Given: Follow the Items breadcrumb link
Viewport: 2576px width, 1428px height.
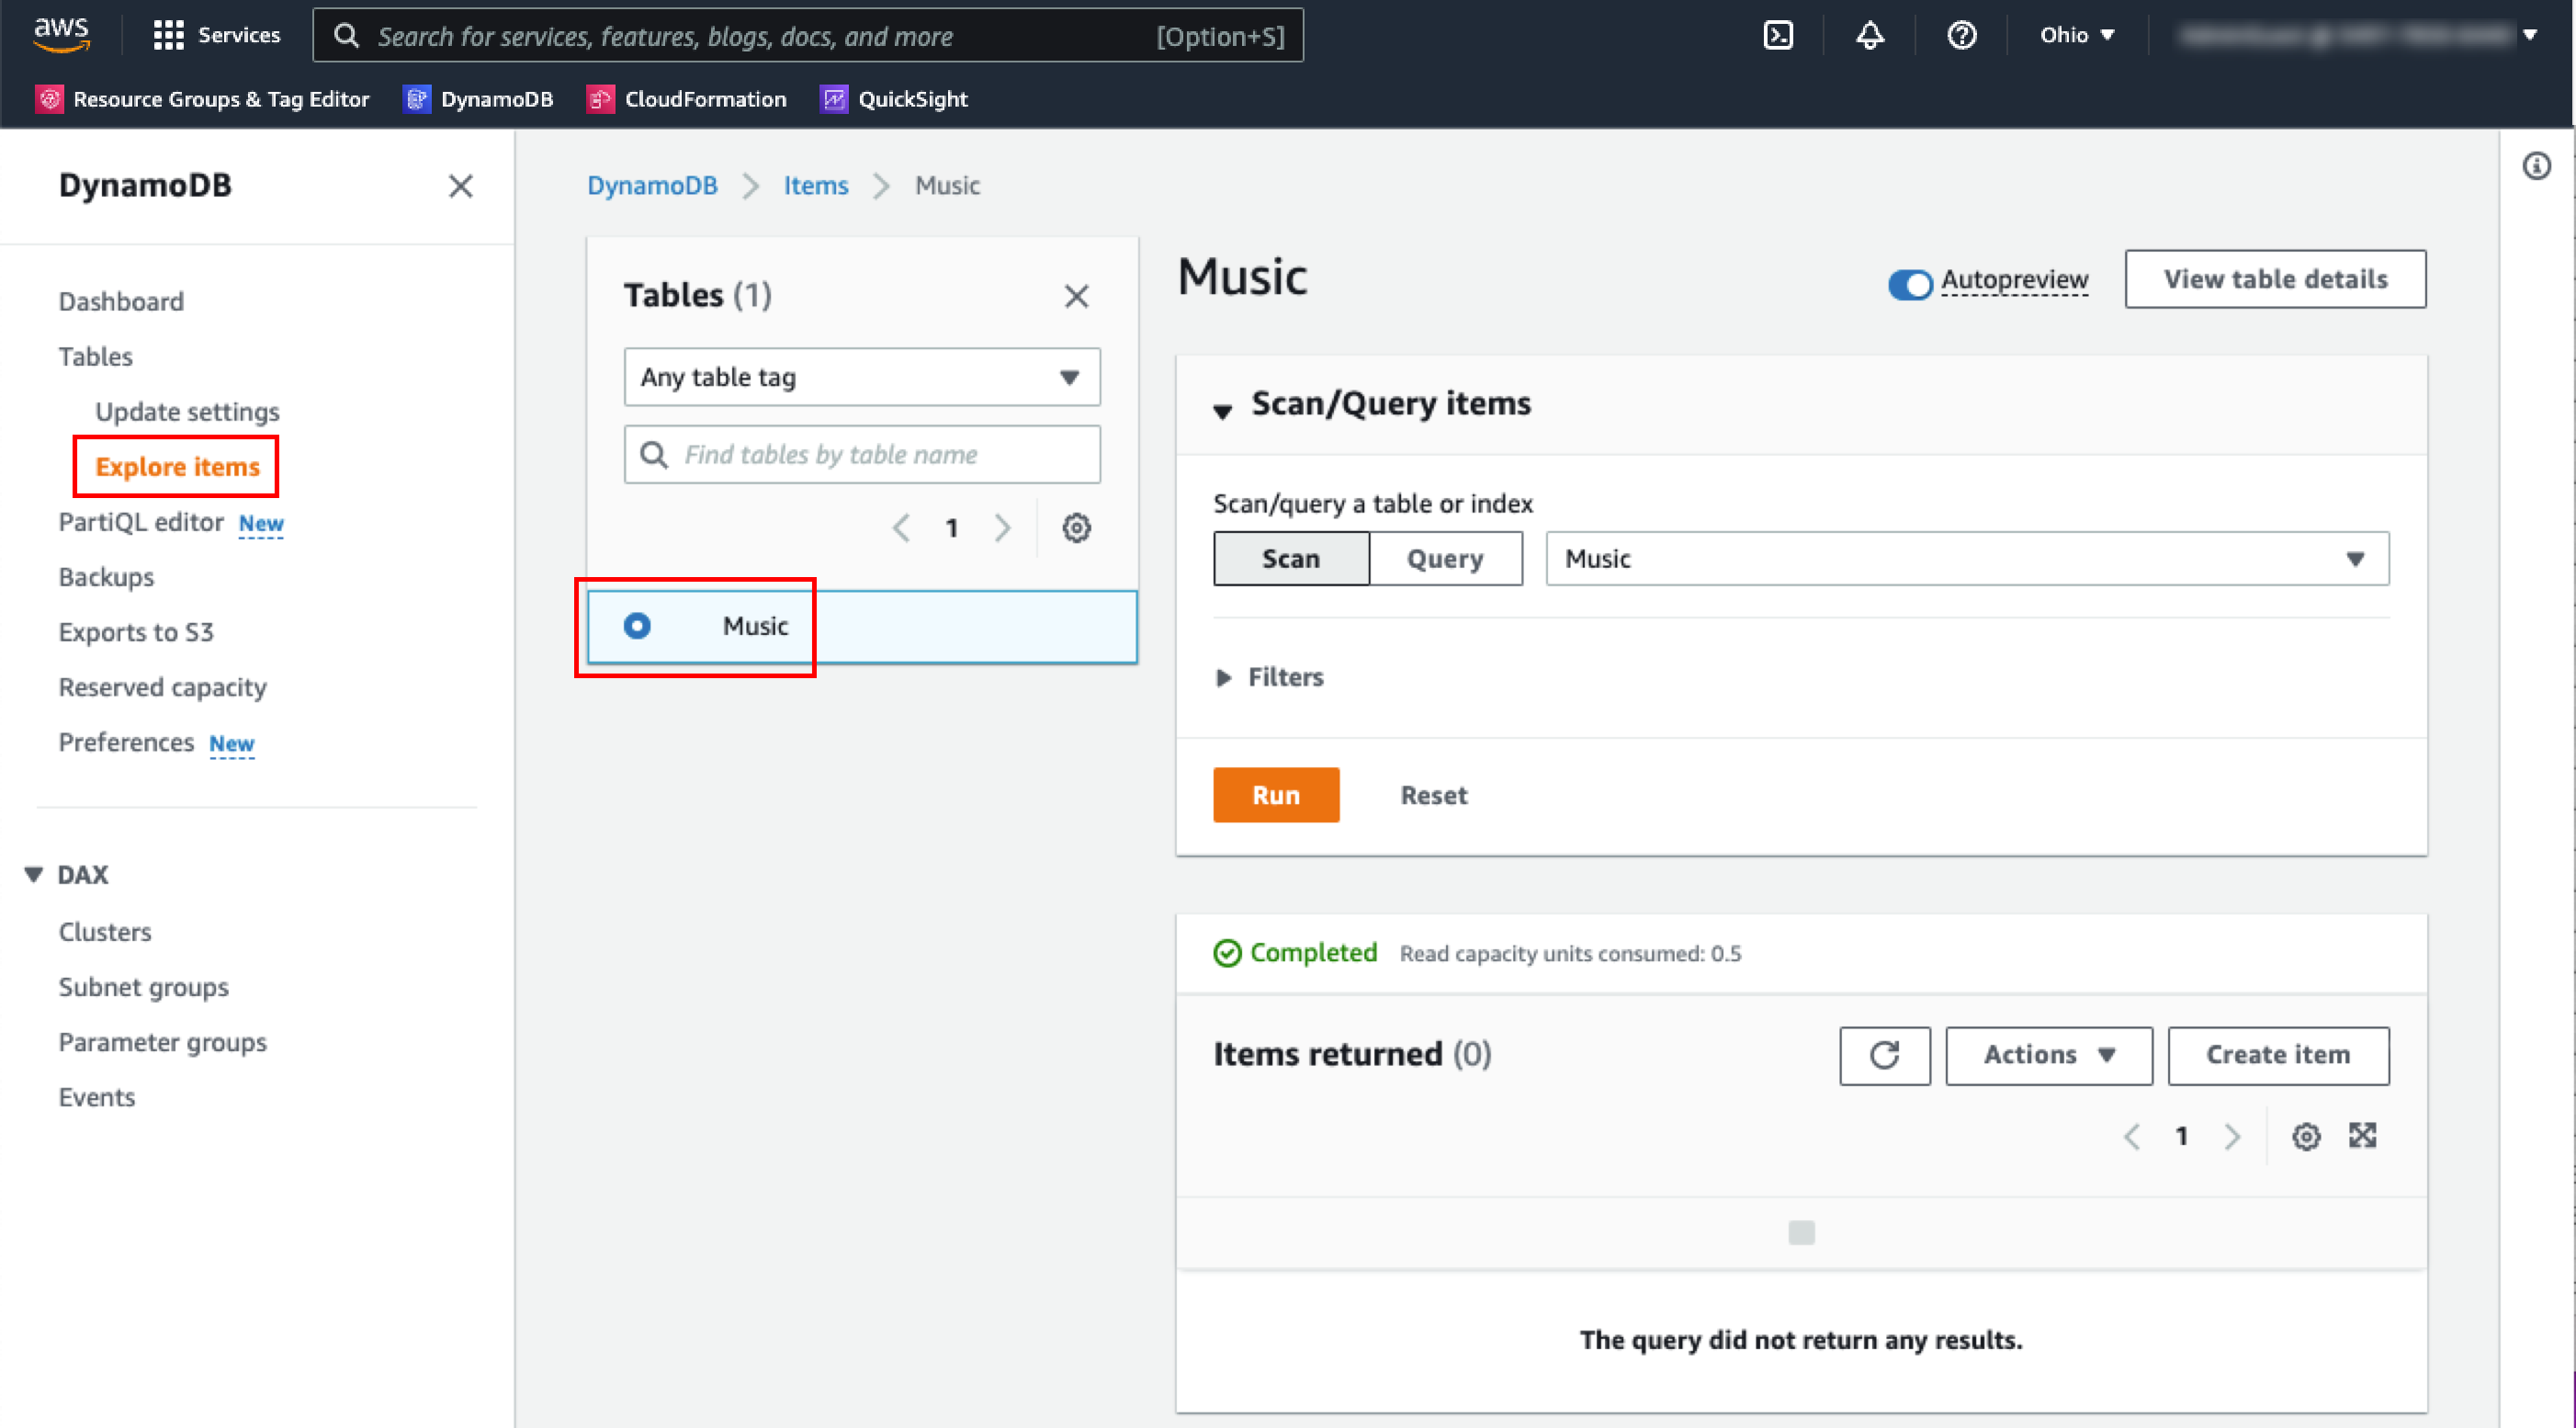Looking at the screenshot, I should [x=815, y=186].
